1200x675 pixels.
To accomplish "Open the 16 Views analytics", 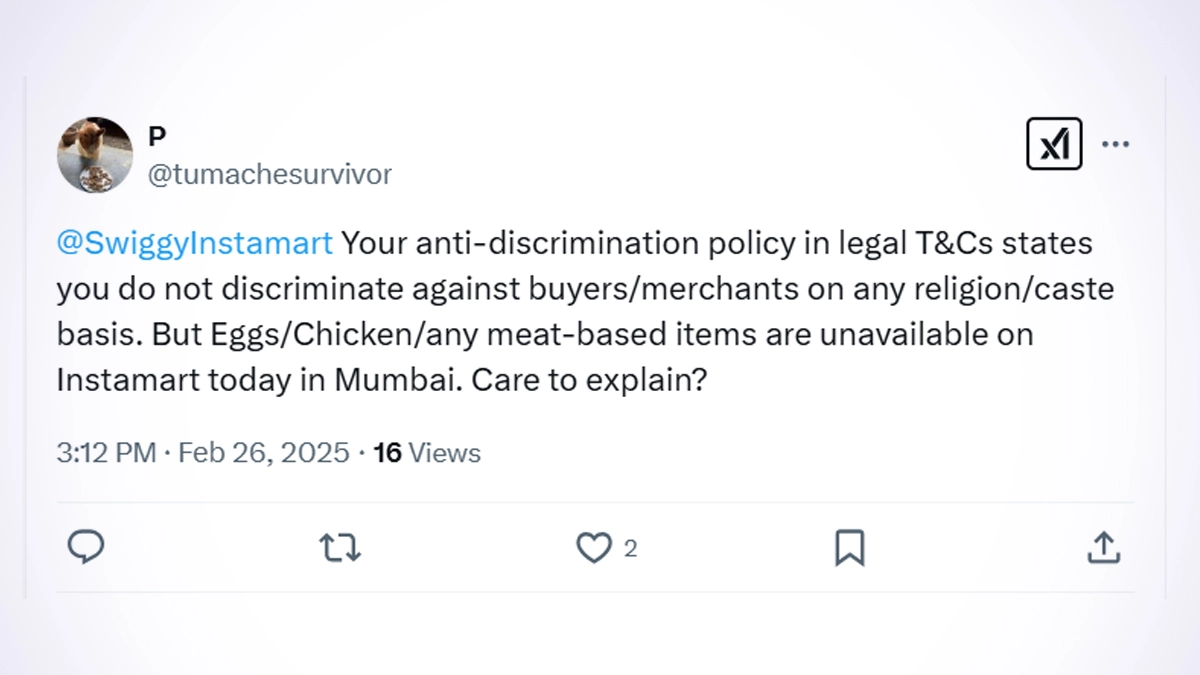I will 427,453.
